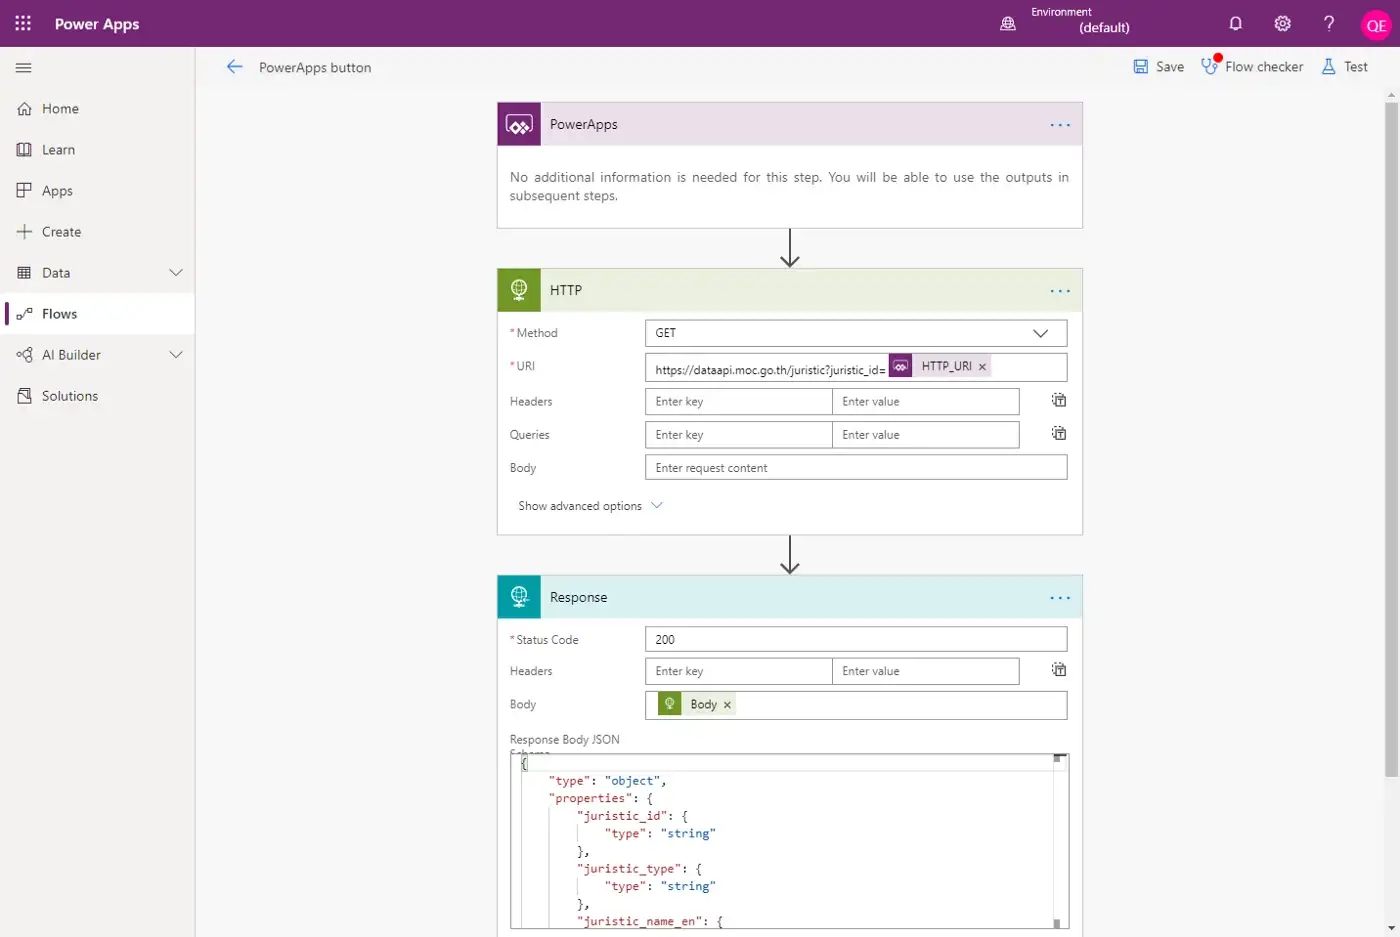
Task: Open the PowerApps step ellipsis menu
Action: (x=1060, y=125)
